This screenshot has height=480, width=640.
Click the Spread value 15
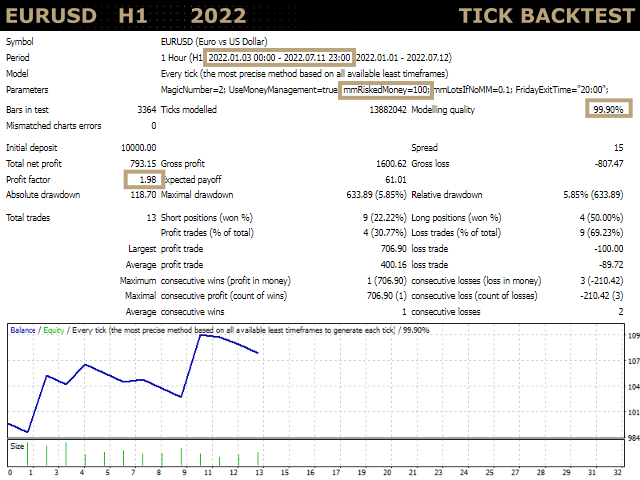coord(618,148)
